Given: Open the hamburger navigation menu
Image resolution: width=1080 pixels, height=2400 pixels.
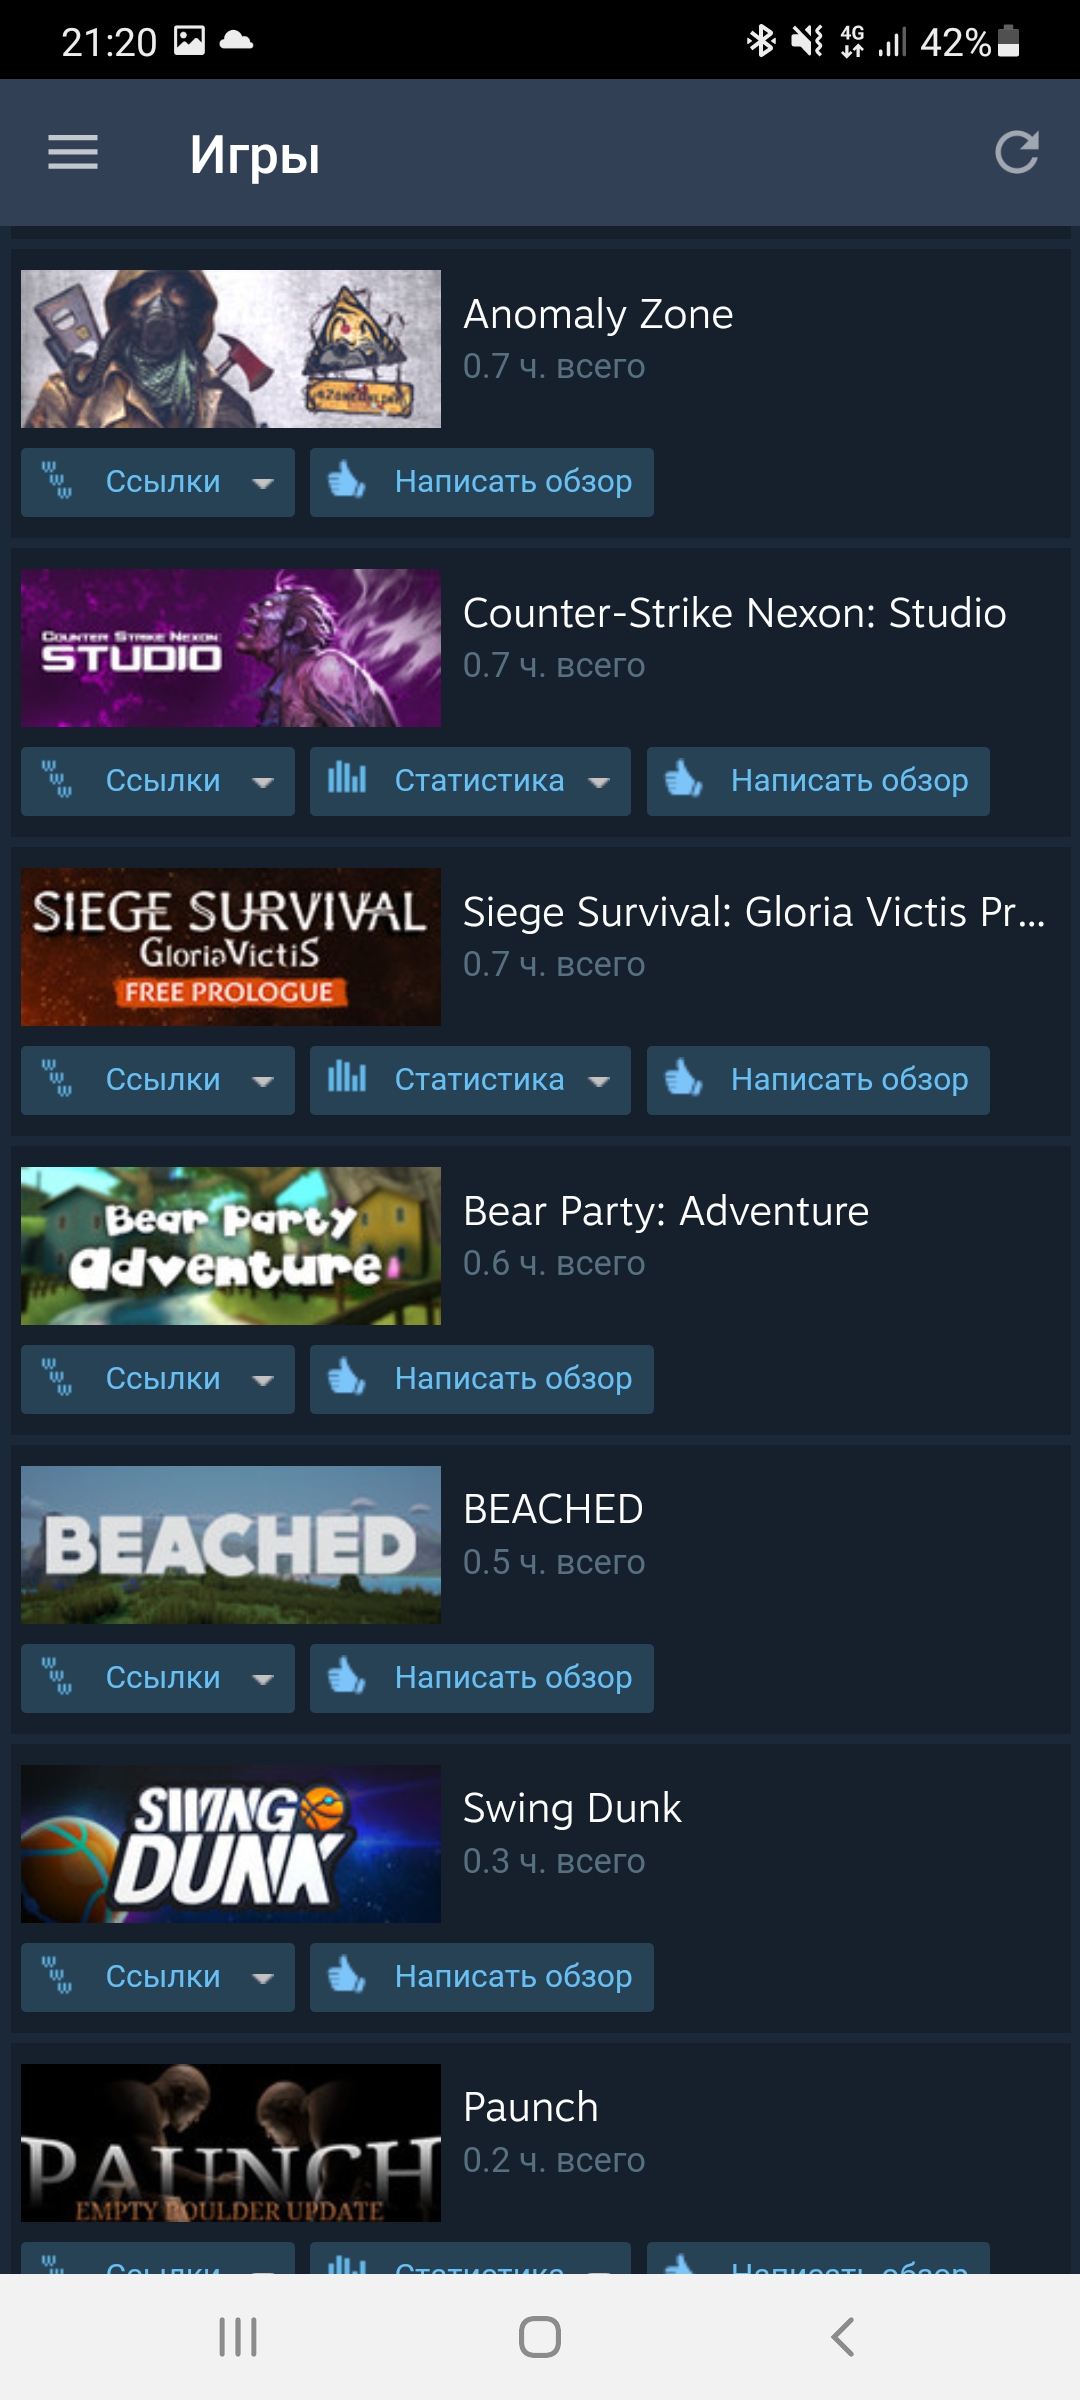Looking at the screenshot, I should click(73, 153).
